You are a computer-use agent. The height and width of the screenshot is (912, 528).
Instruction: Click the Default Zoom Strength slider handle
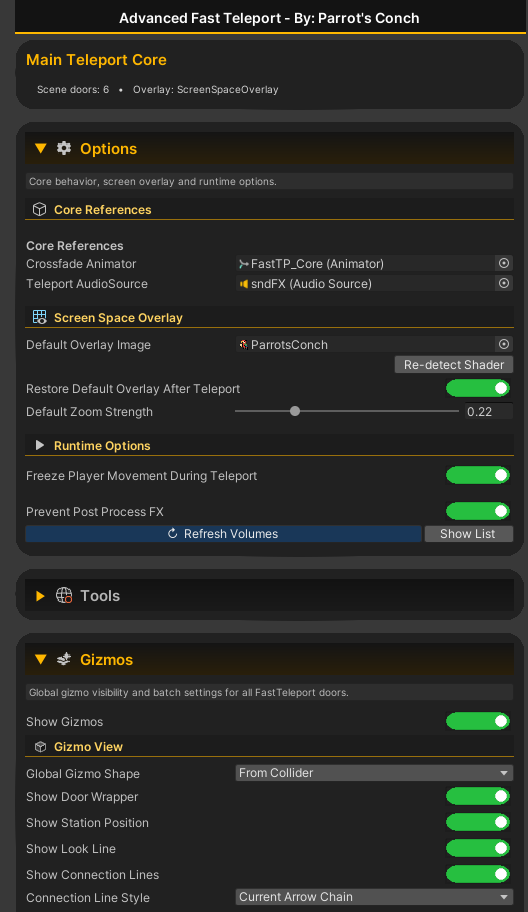pyautogui.click(x=295, y=411)
